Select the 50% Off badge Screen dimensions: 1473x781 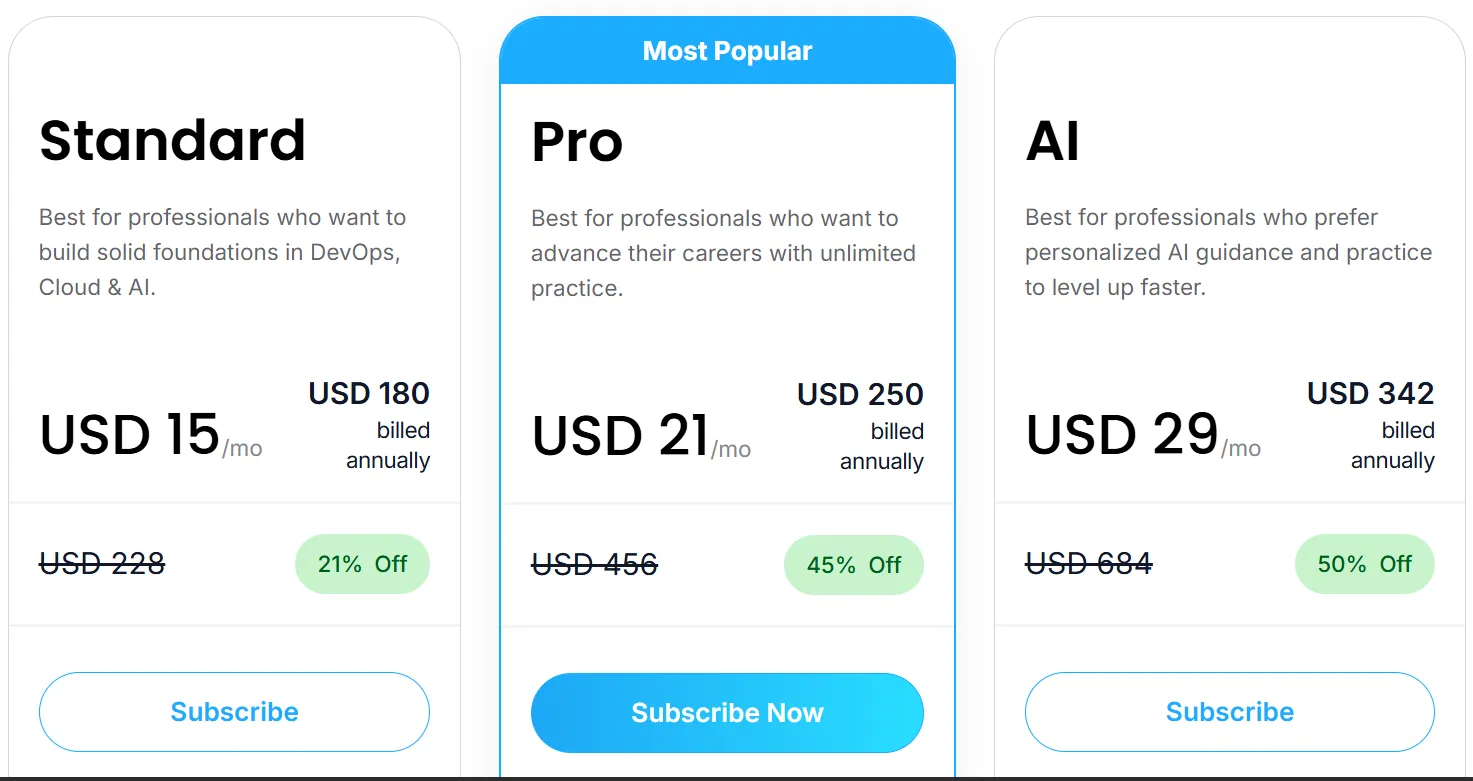(x=1364, y=564)
